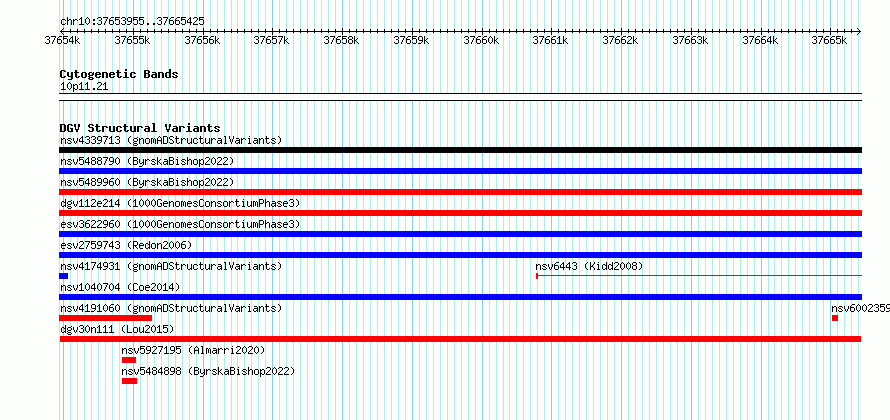This screenshot has width=890, height=420.
Task: Open nsv5484898 (ByrskaBishop2022) label
Action: coord(208,371)
